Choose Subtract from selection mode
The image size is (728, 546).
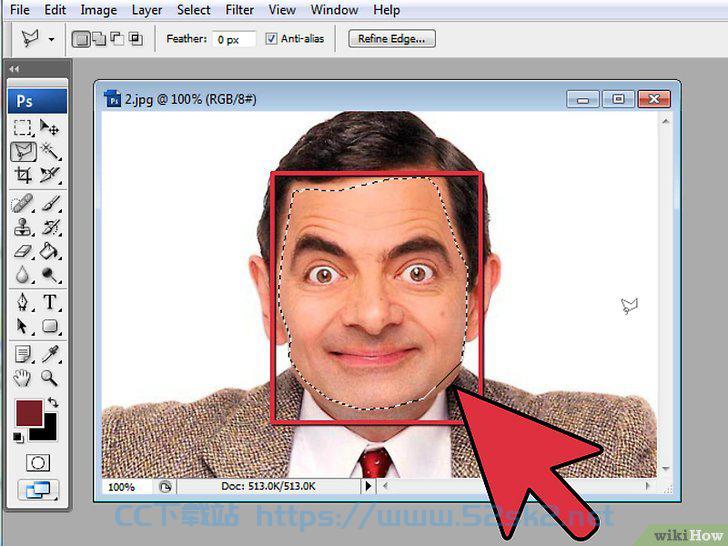click(x=117, y=39)
